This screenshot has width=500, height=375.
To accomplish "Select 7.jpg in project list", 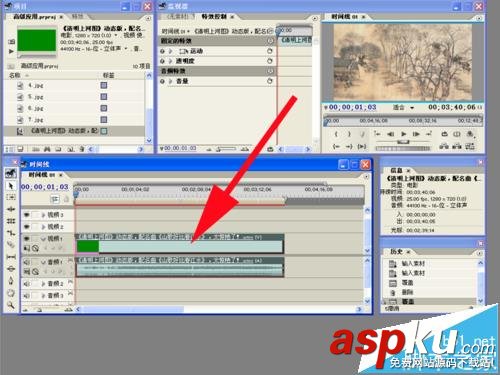I will click(x=36, y=120).
